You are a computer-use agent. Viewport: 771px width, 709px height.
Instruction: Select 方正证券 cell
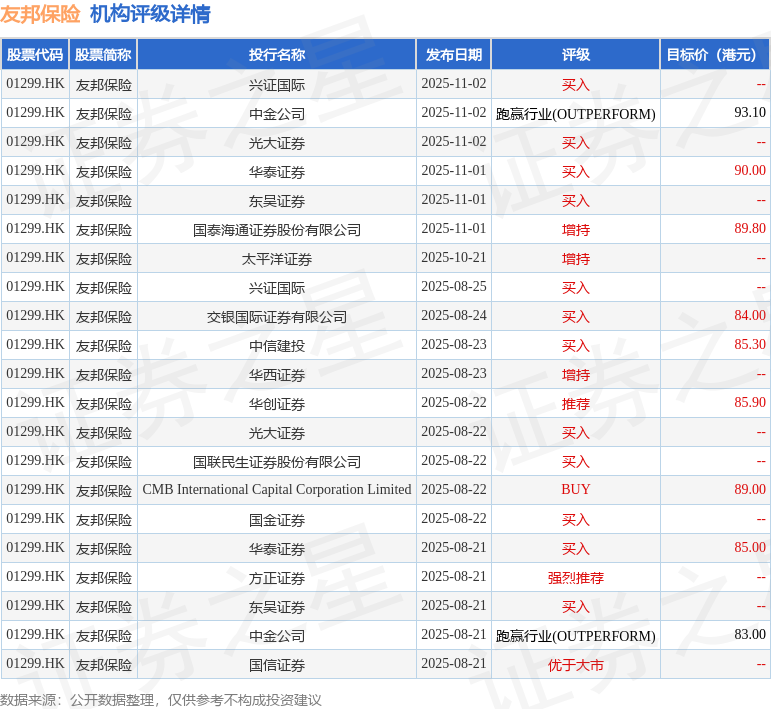click(x=277, y=578)
